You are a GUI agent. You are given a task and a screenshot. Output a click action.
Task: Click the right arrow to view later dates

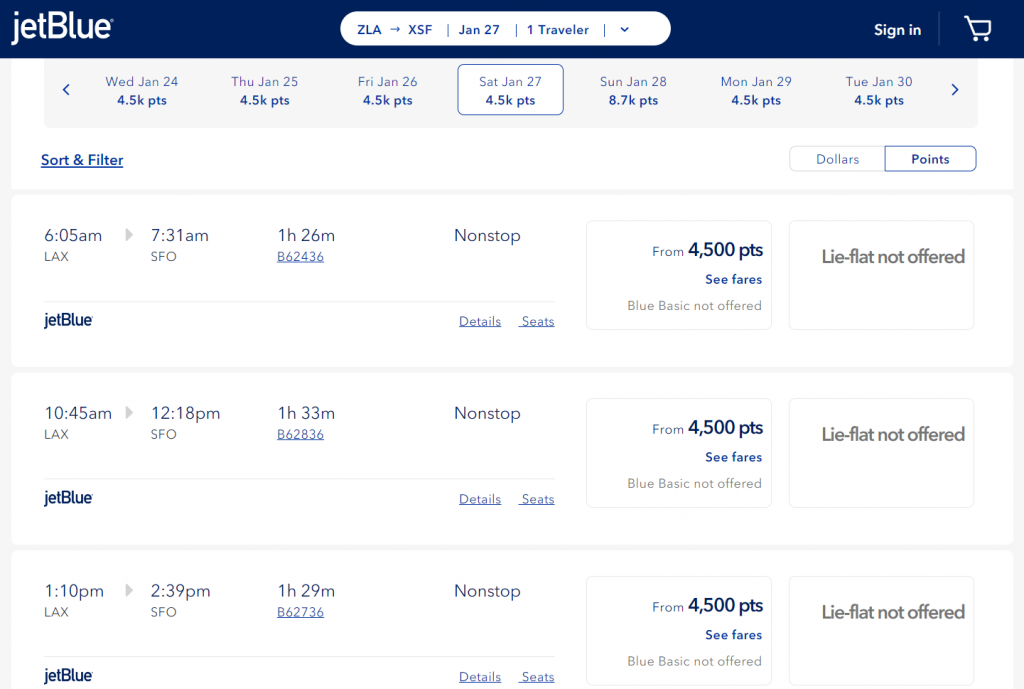tap(954, 89)
